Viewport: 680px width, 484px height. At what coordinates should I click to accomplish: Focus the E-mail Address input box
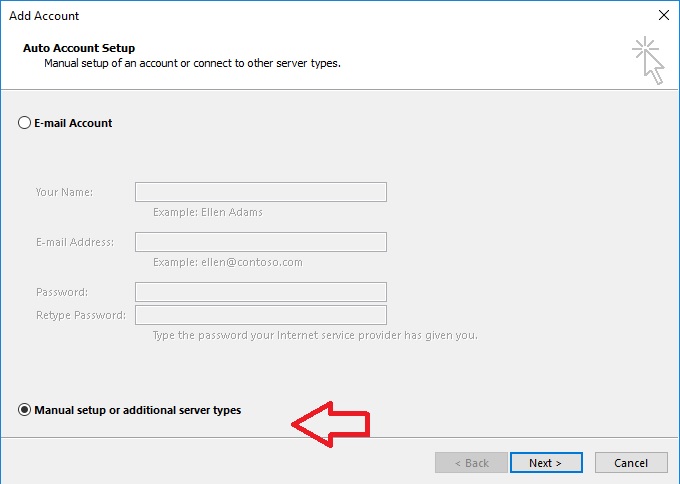[x=260, y=242]
